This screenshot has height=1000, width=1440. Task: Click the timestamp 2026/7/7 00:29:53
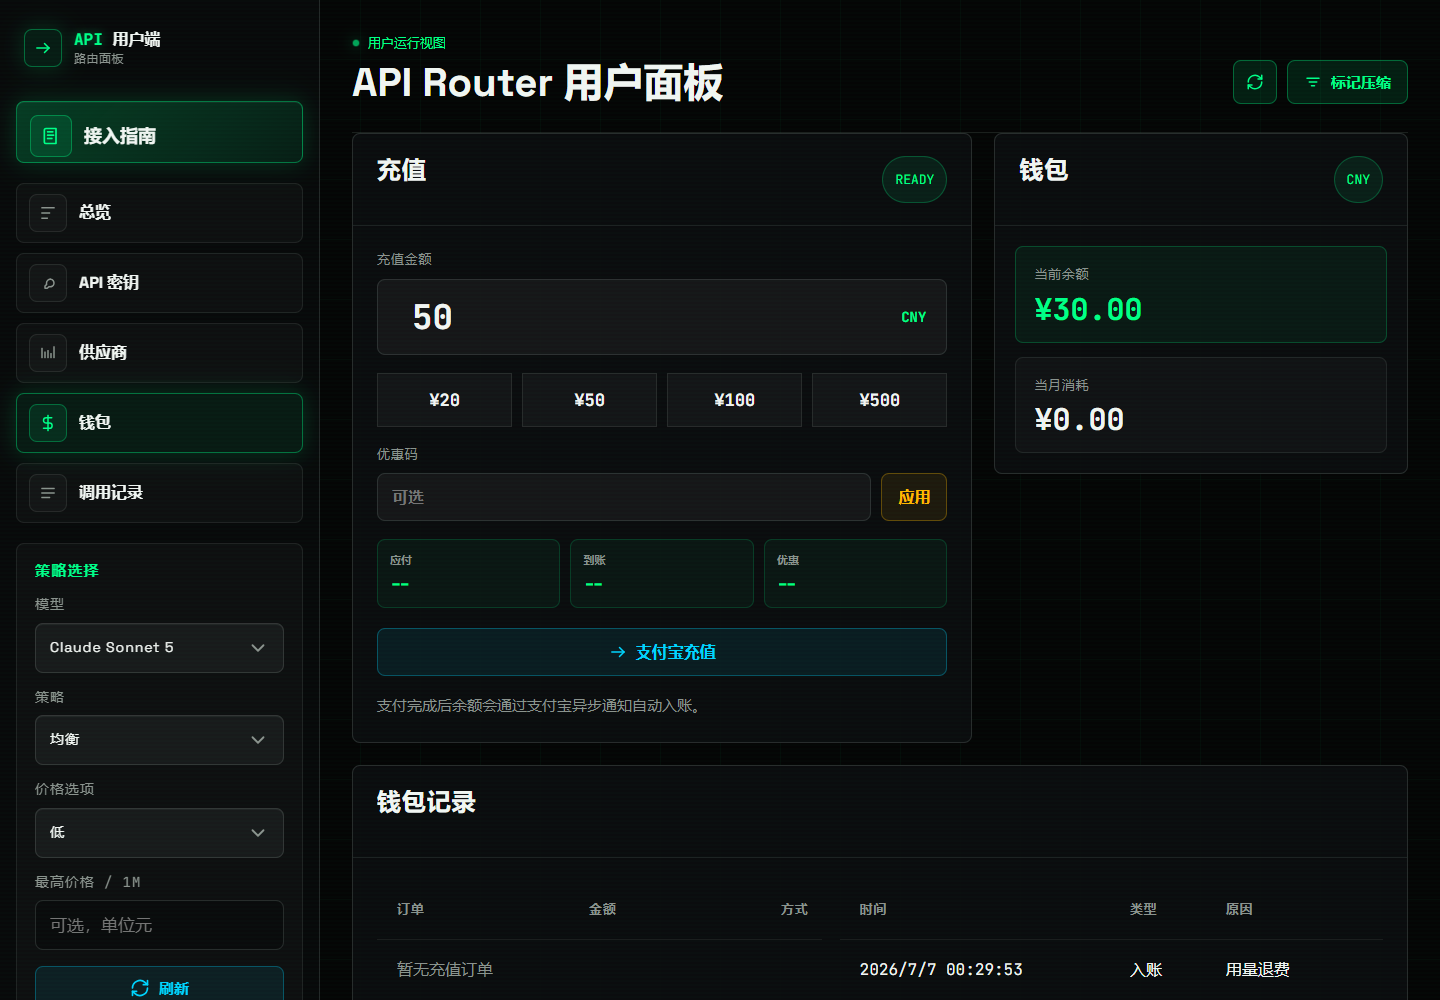941,970
